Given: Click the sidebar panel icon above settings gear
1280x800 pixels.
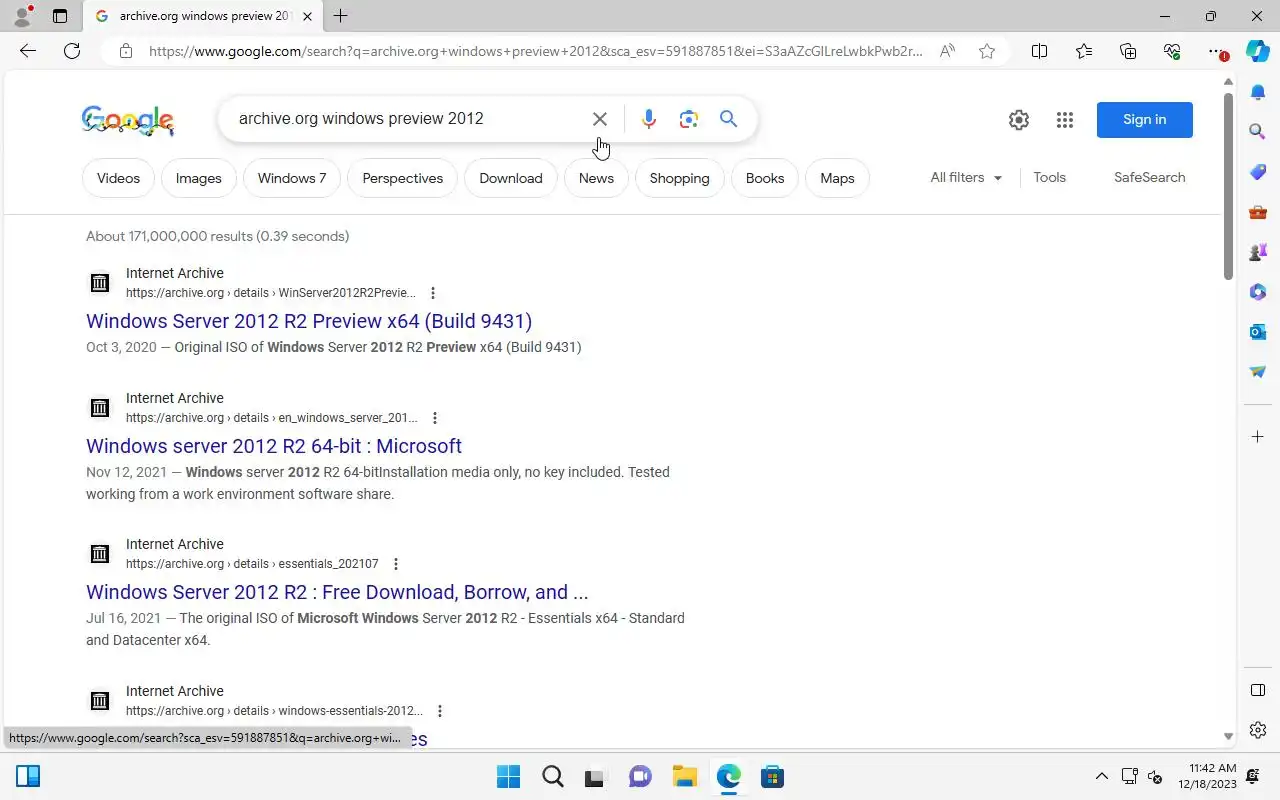Looking at the screenshot, I should click(1258, 690).
